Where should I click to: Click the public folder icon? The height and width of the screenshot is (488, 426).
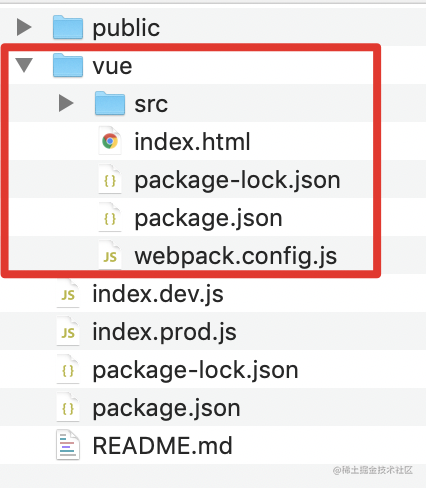pos(68,27)
